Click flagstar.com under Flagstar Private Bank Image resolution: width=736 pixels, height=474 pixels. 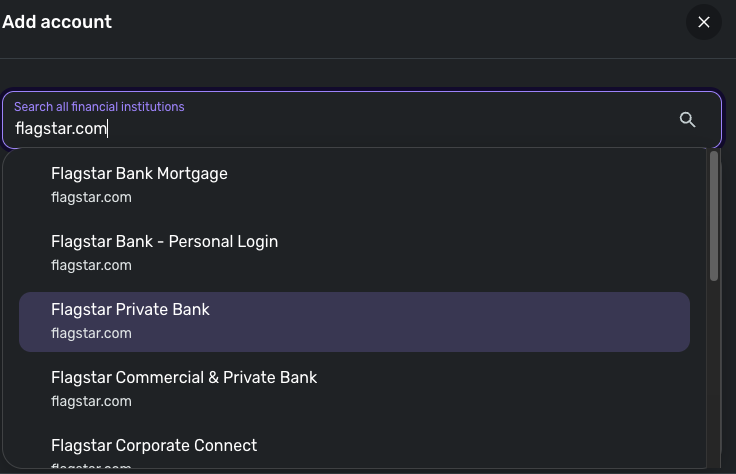[91, 333]
